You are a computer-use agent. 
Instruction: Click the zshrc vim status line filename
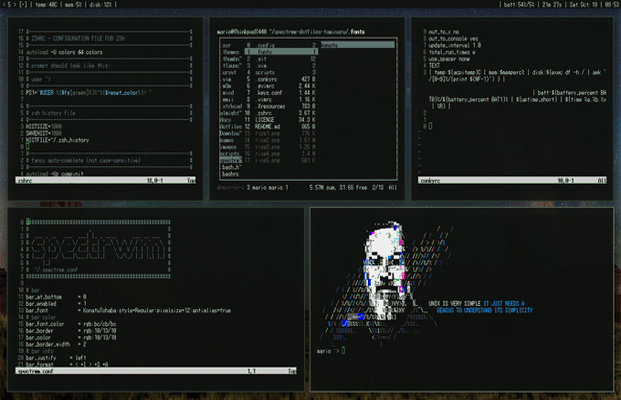pos(25,181)
